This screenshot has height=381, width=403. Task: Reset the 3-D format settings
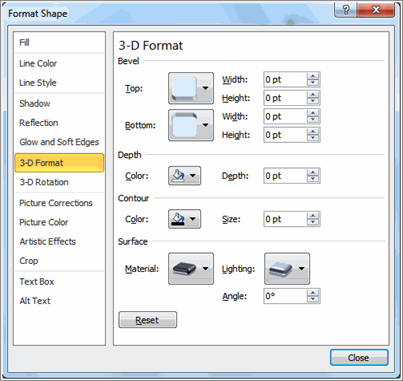point(148,320)
